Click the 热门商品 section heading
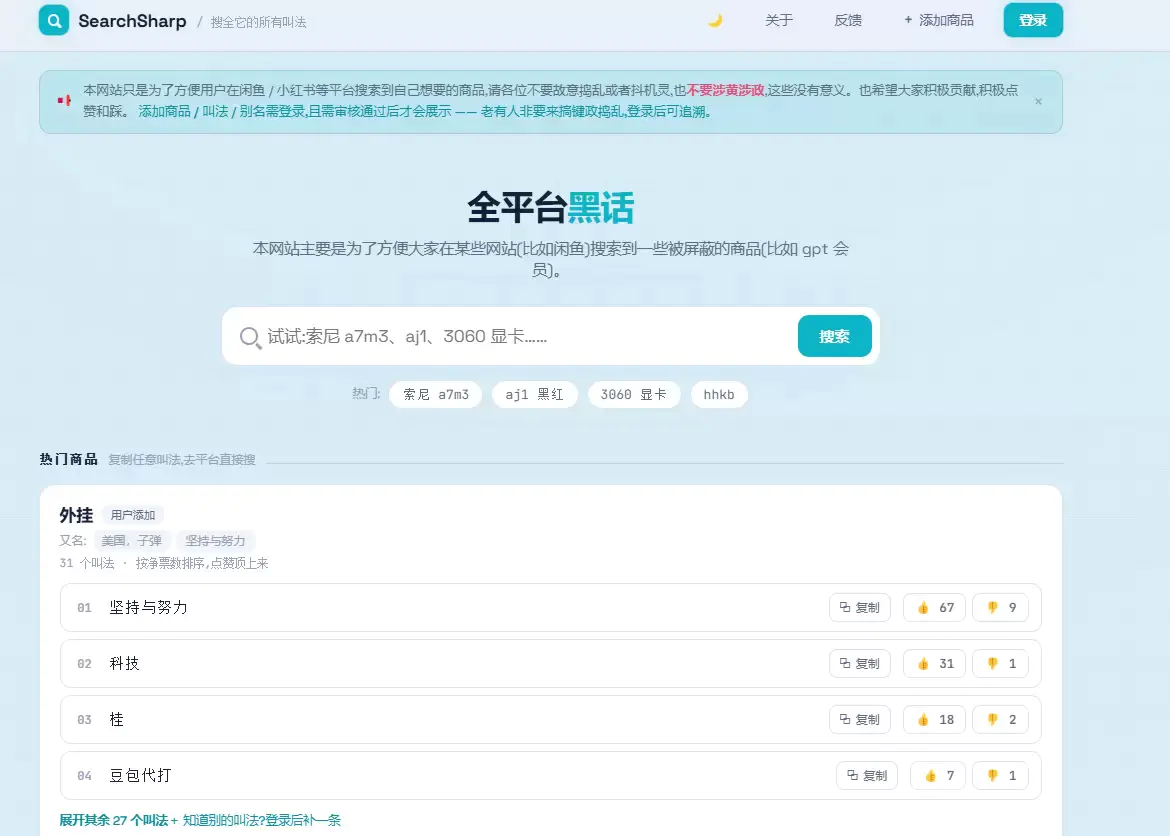1170x836 pixels. point(69,459)
